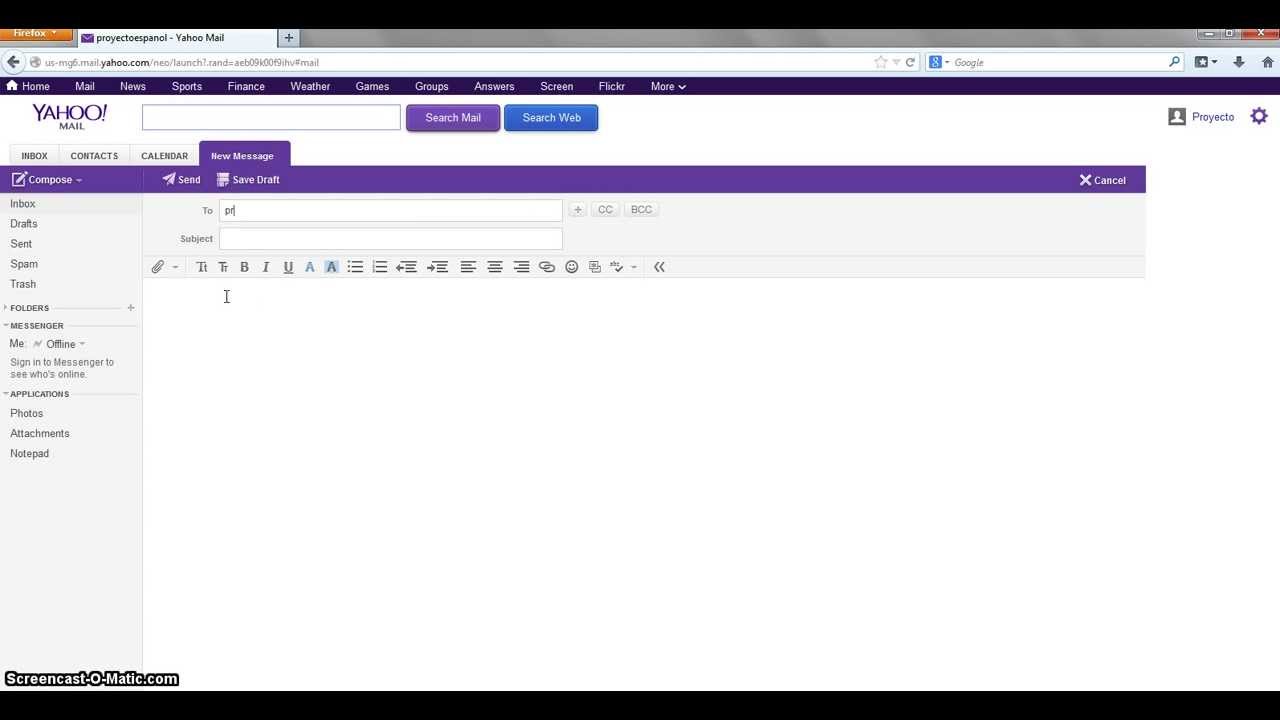Select the New Message tab

[x=244, y=155]
